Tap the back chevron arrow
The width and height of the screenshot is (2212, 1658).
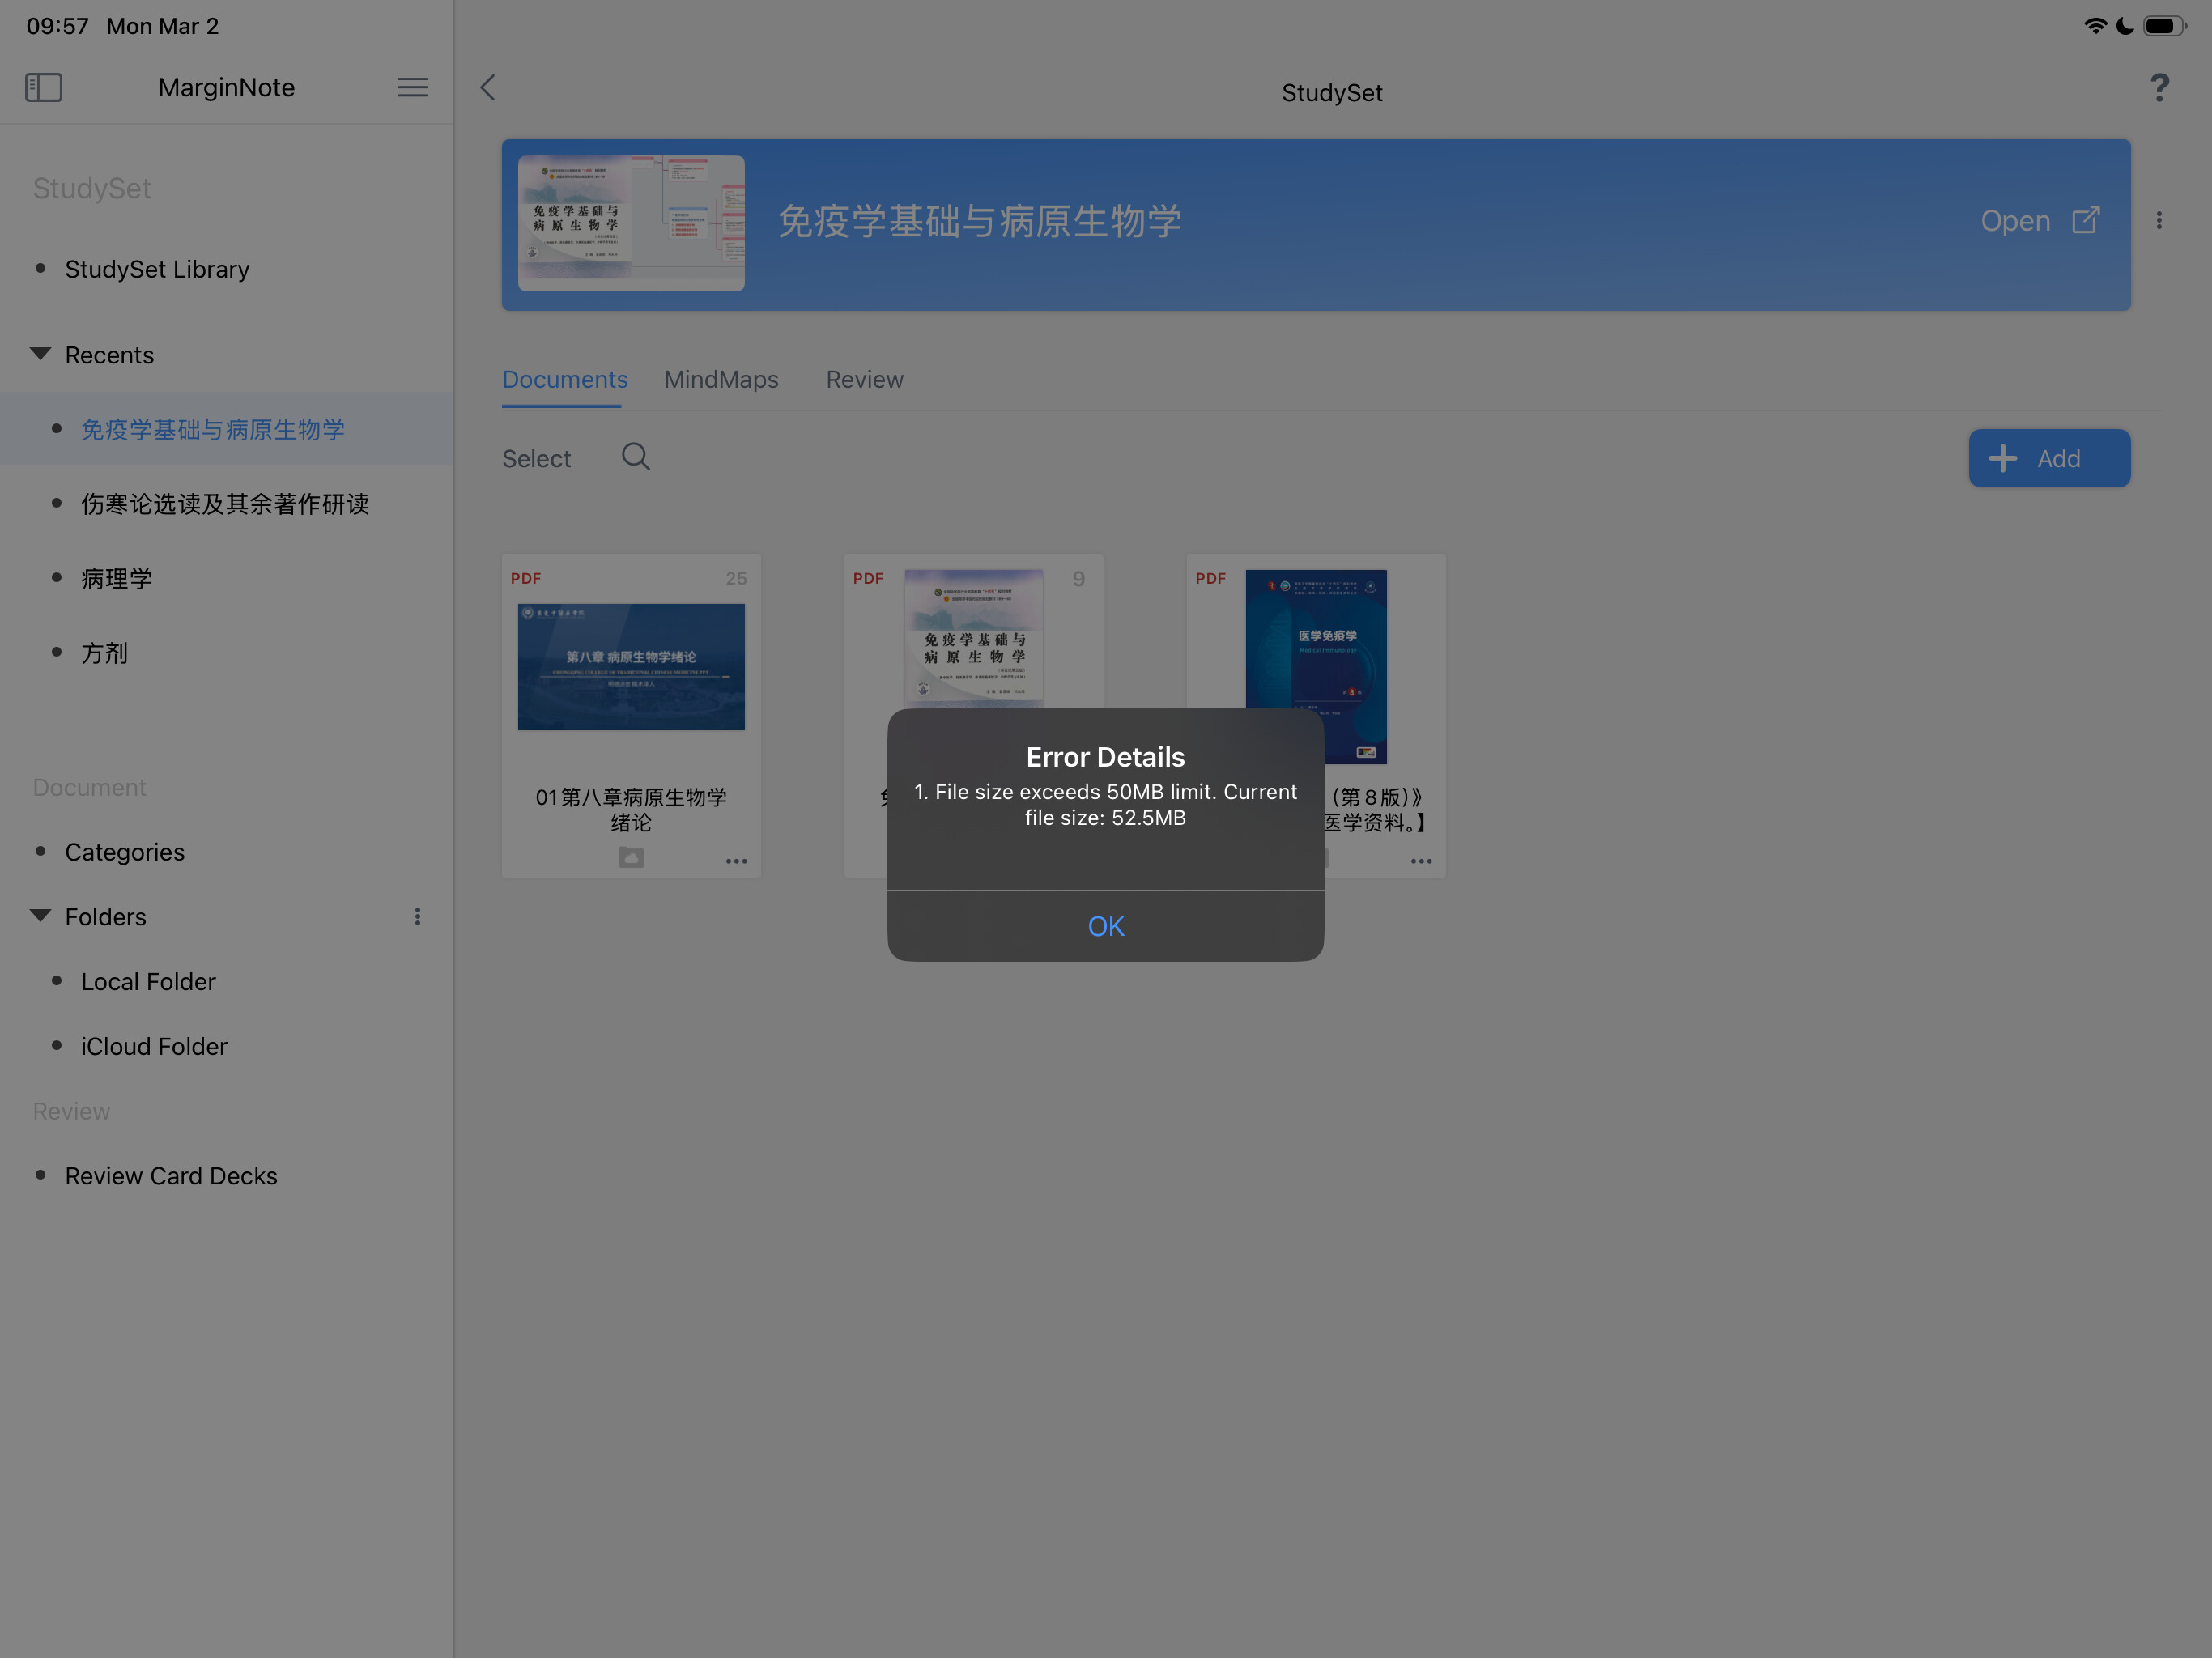[488, 88]
